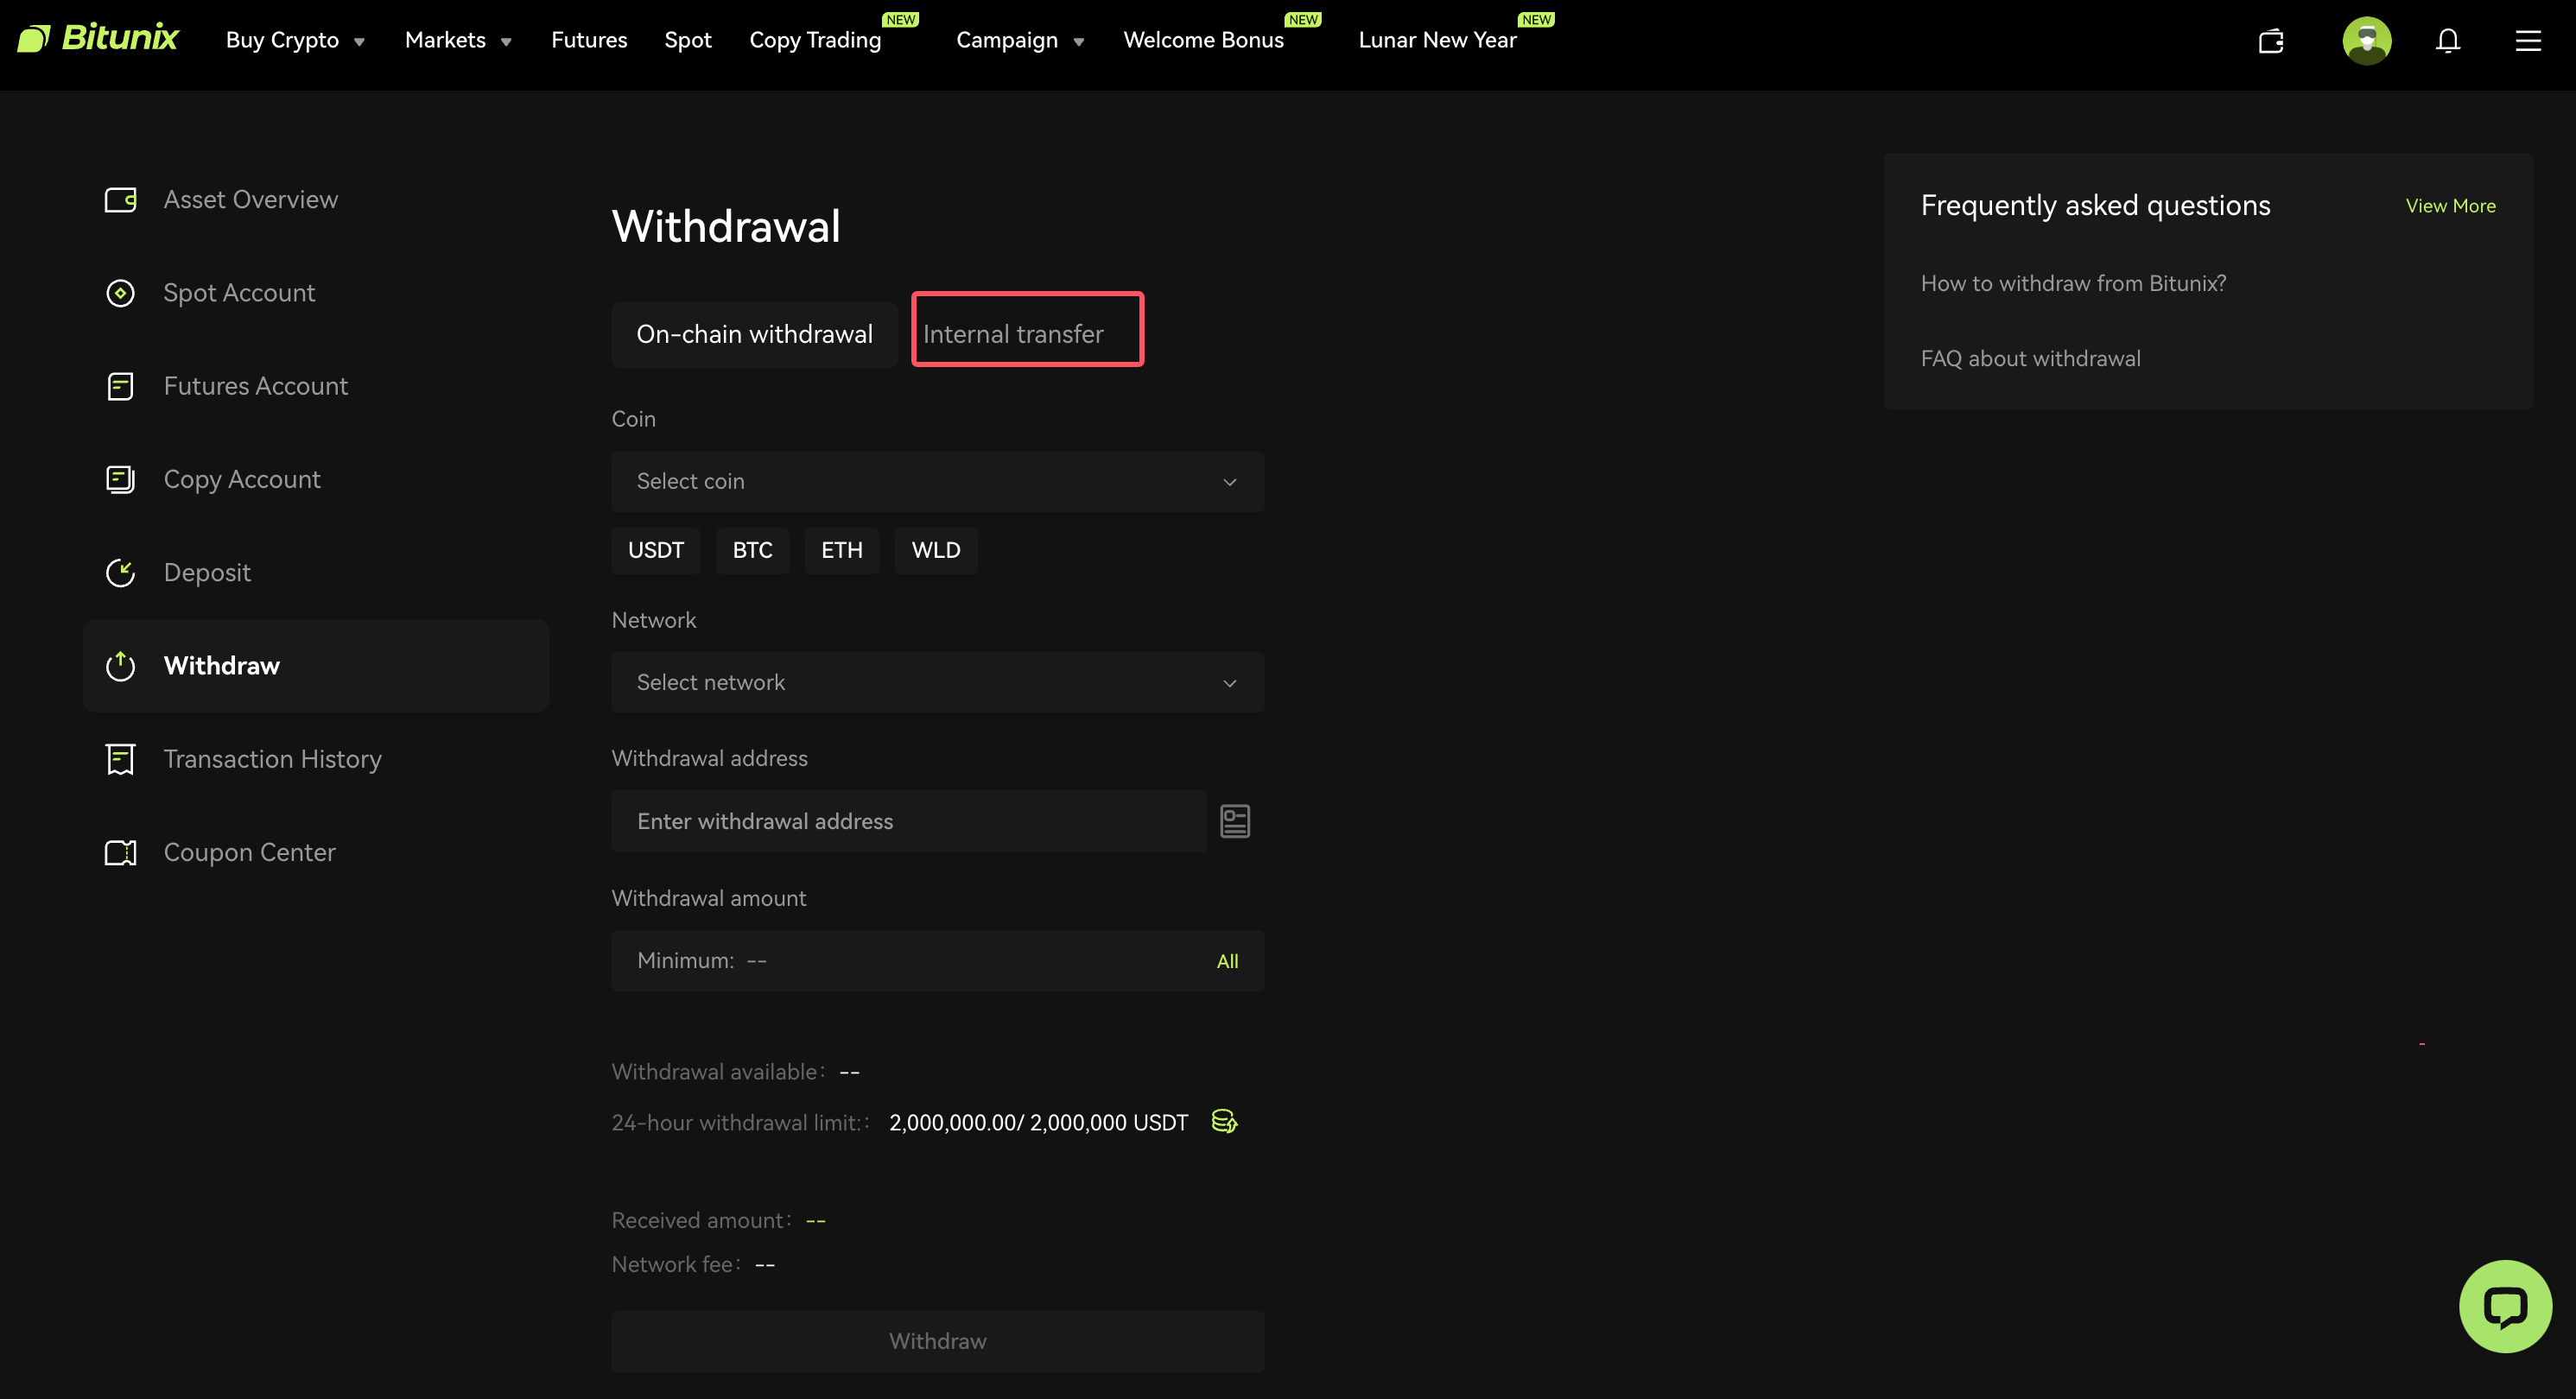Open Asset Overview in the sidebar

coord(250,200)
